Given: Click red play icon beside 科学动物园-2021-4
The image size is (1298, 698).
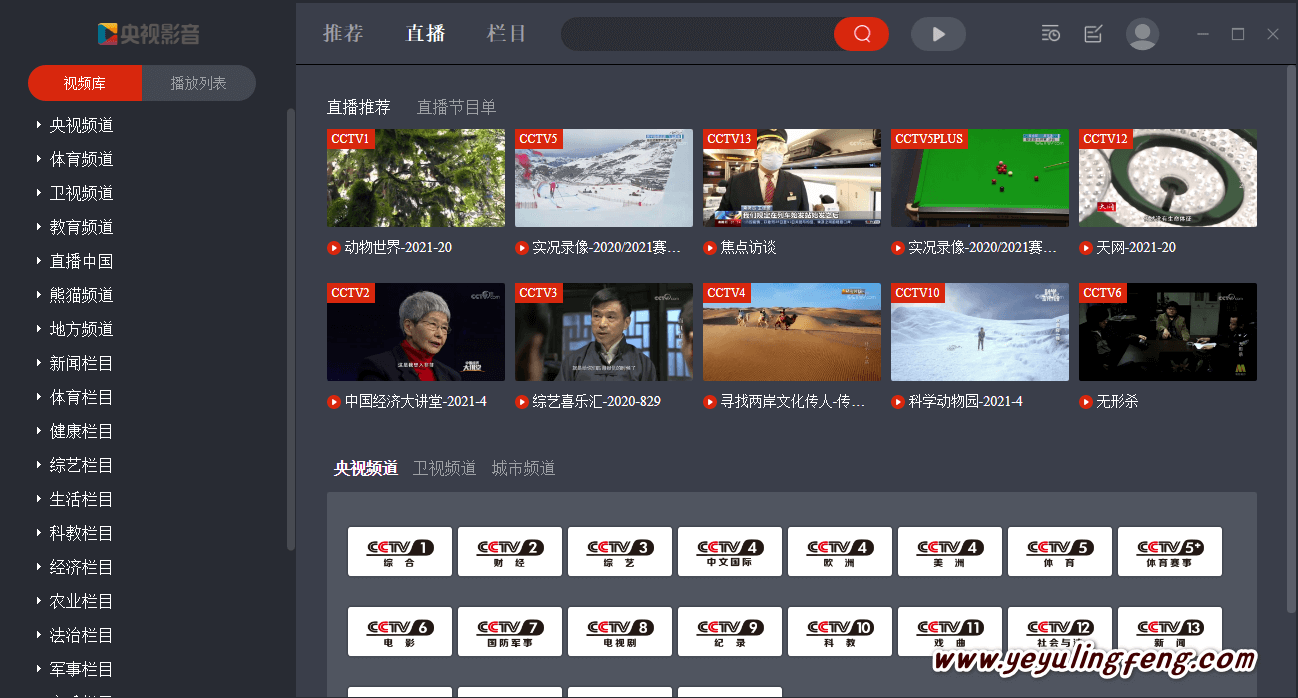Looking at the screenshot, I should coord(898,402).
